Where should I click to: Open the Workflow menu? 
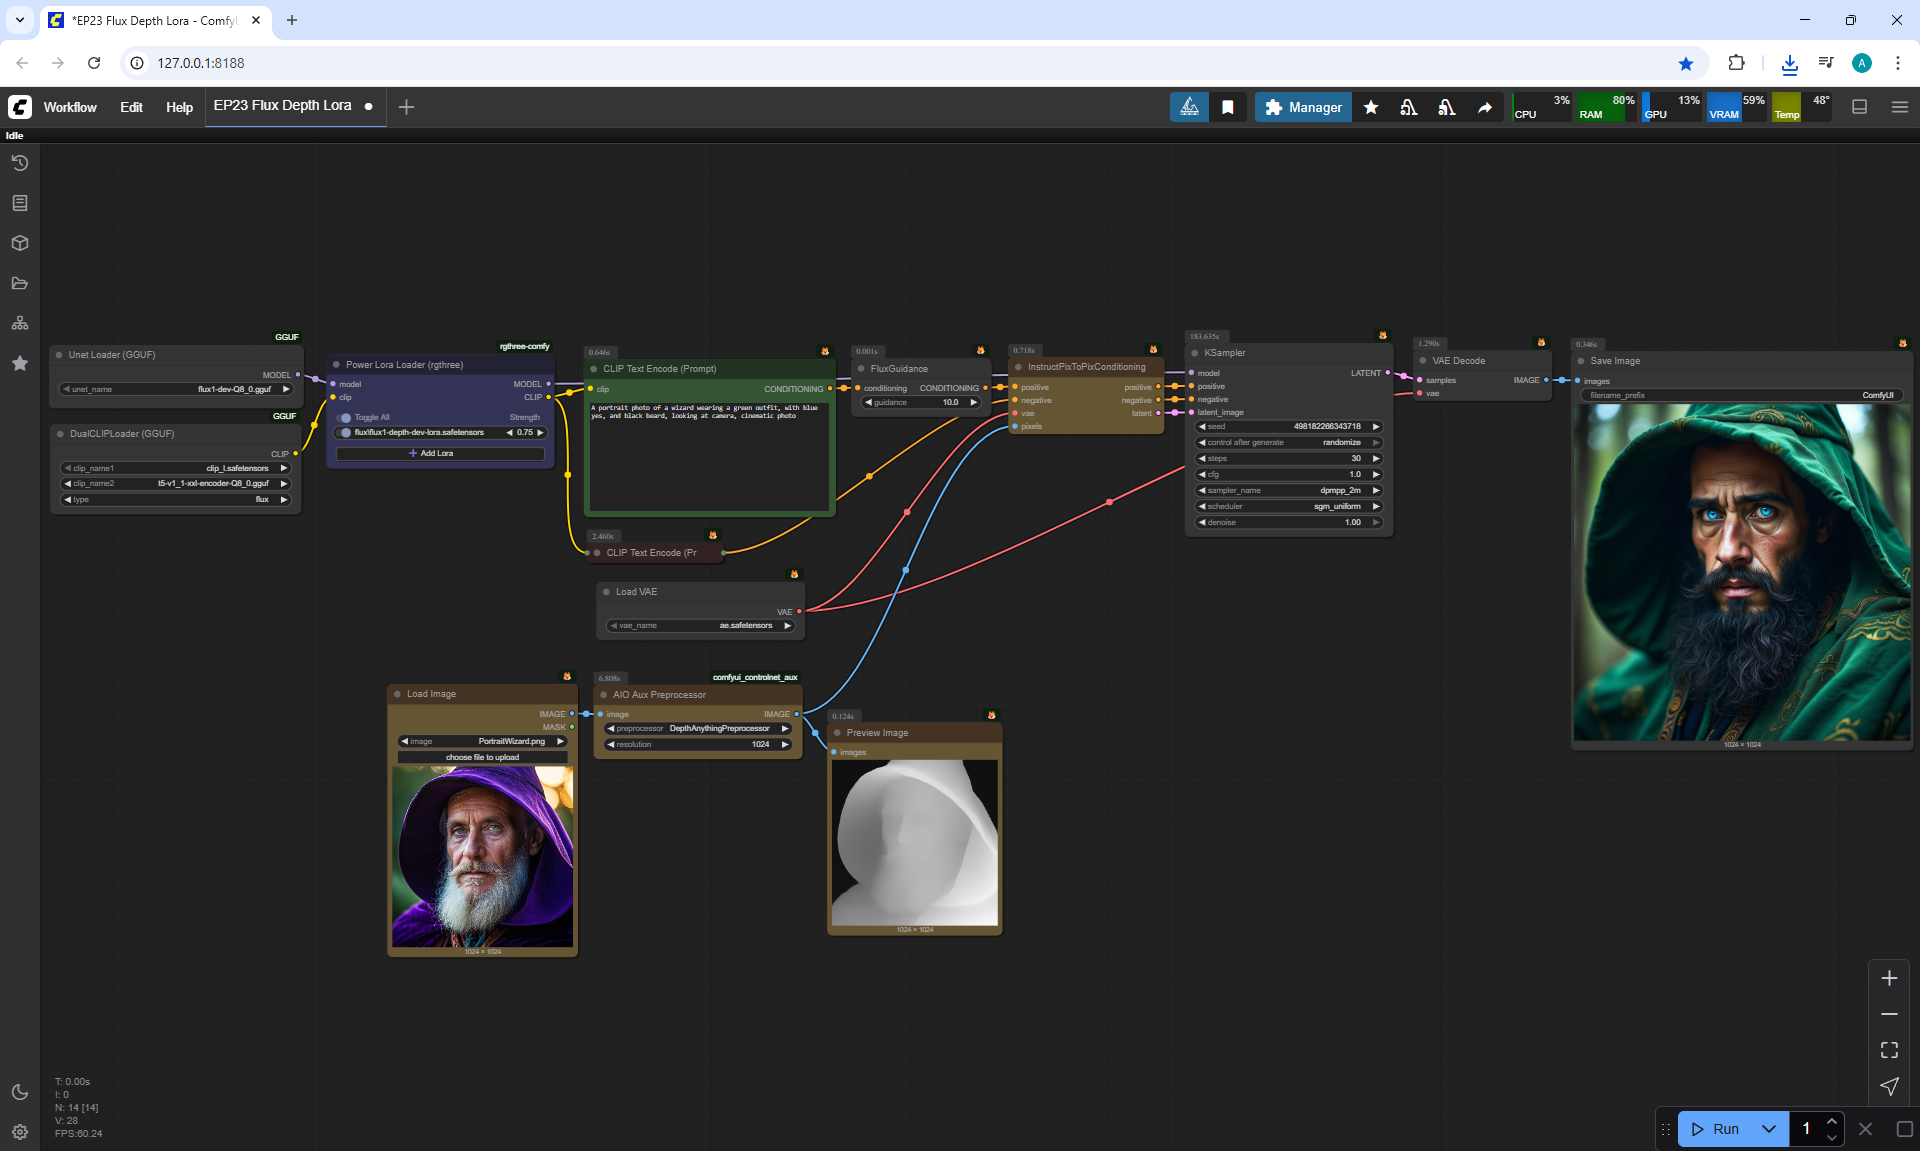coord(70,107)
